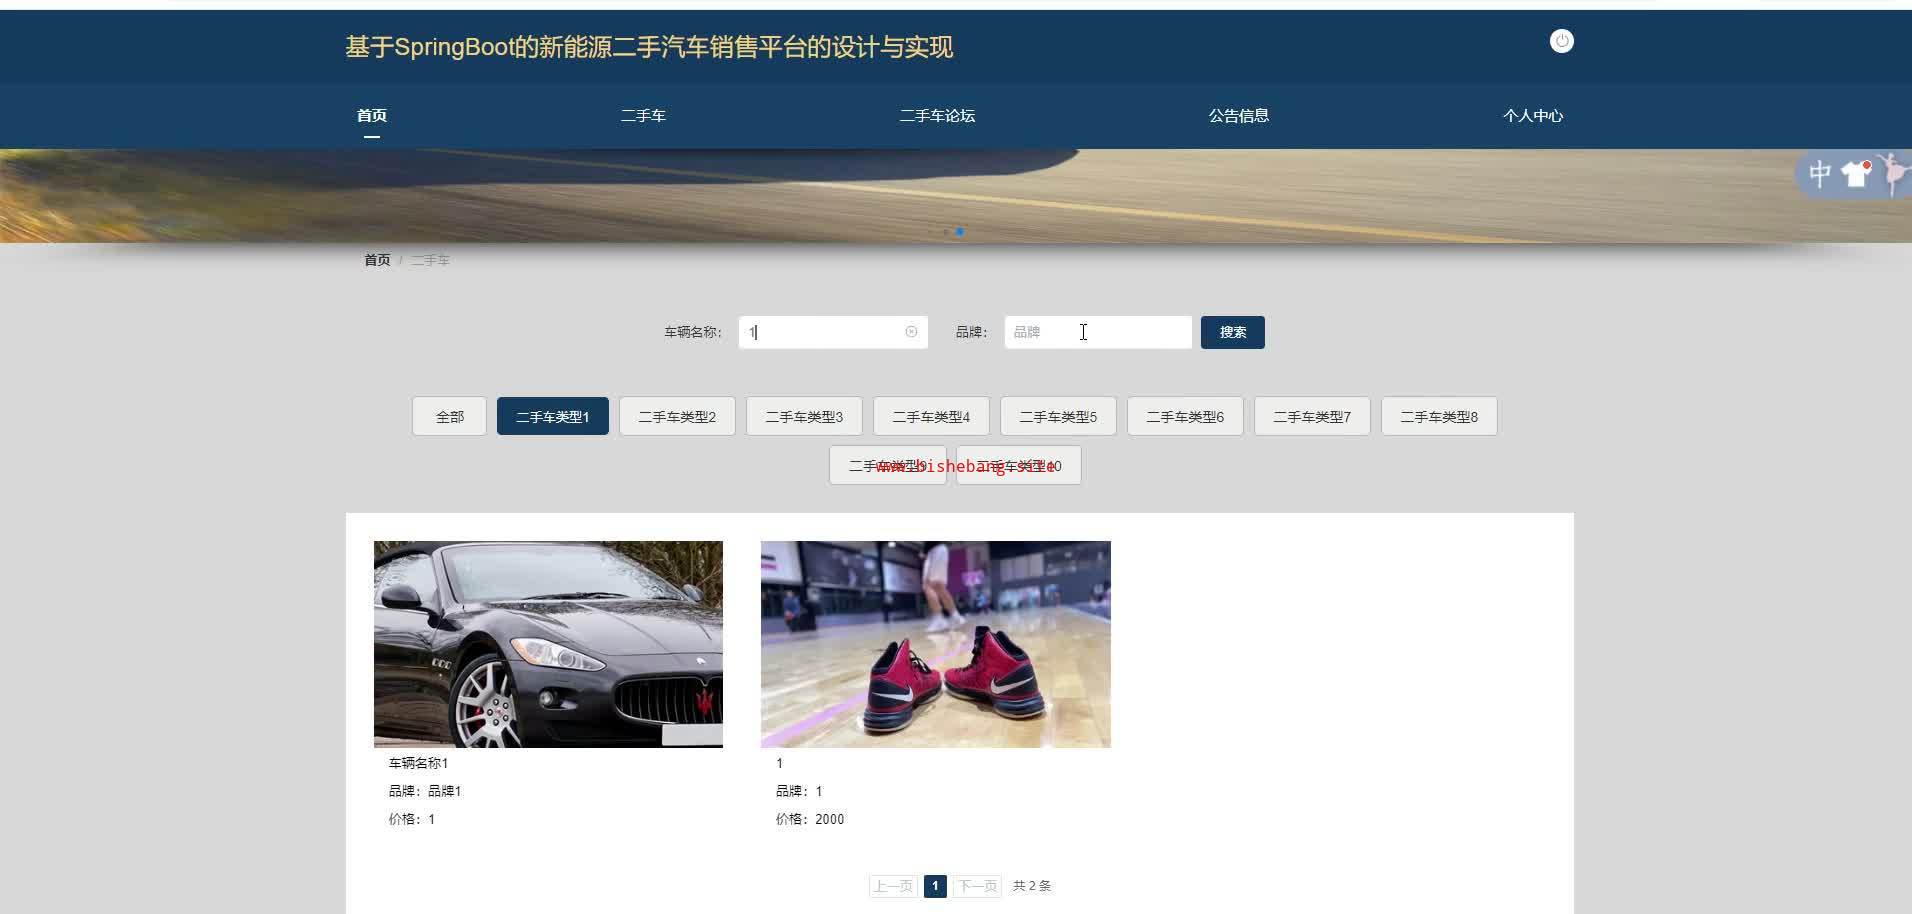Open the shirt skin icon on floating toolbar
This screenshot has width=1912, height=914.
[1856, 174]
